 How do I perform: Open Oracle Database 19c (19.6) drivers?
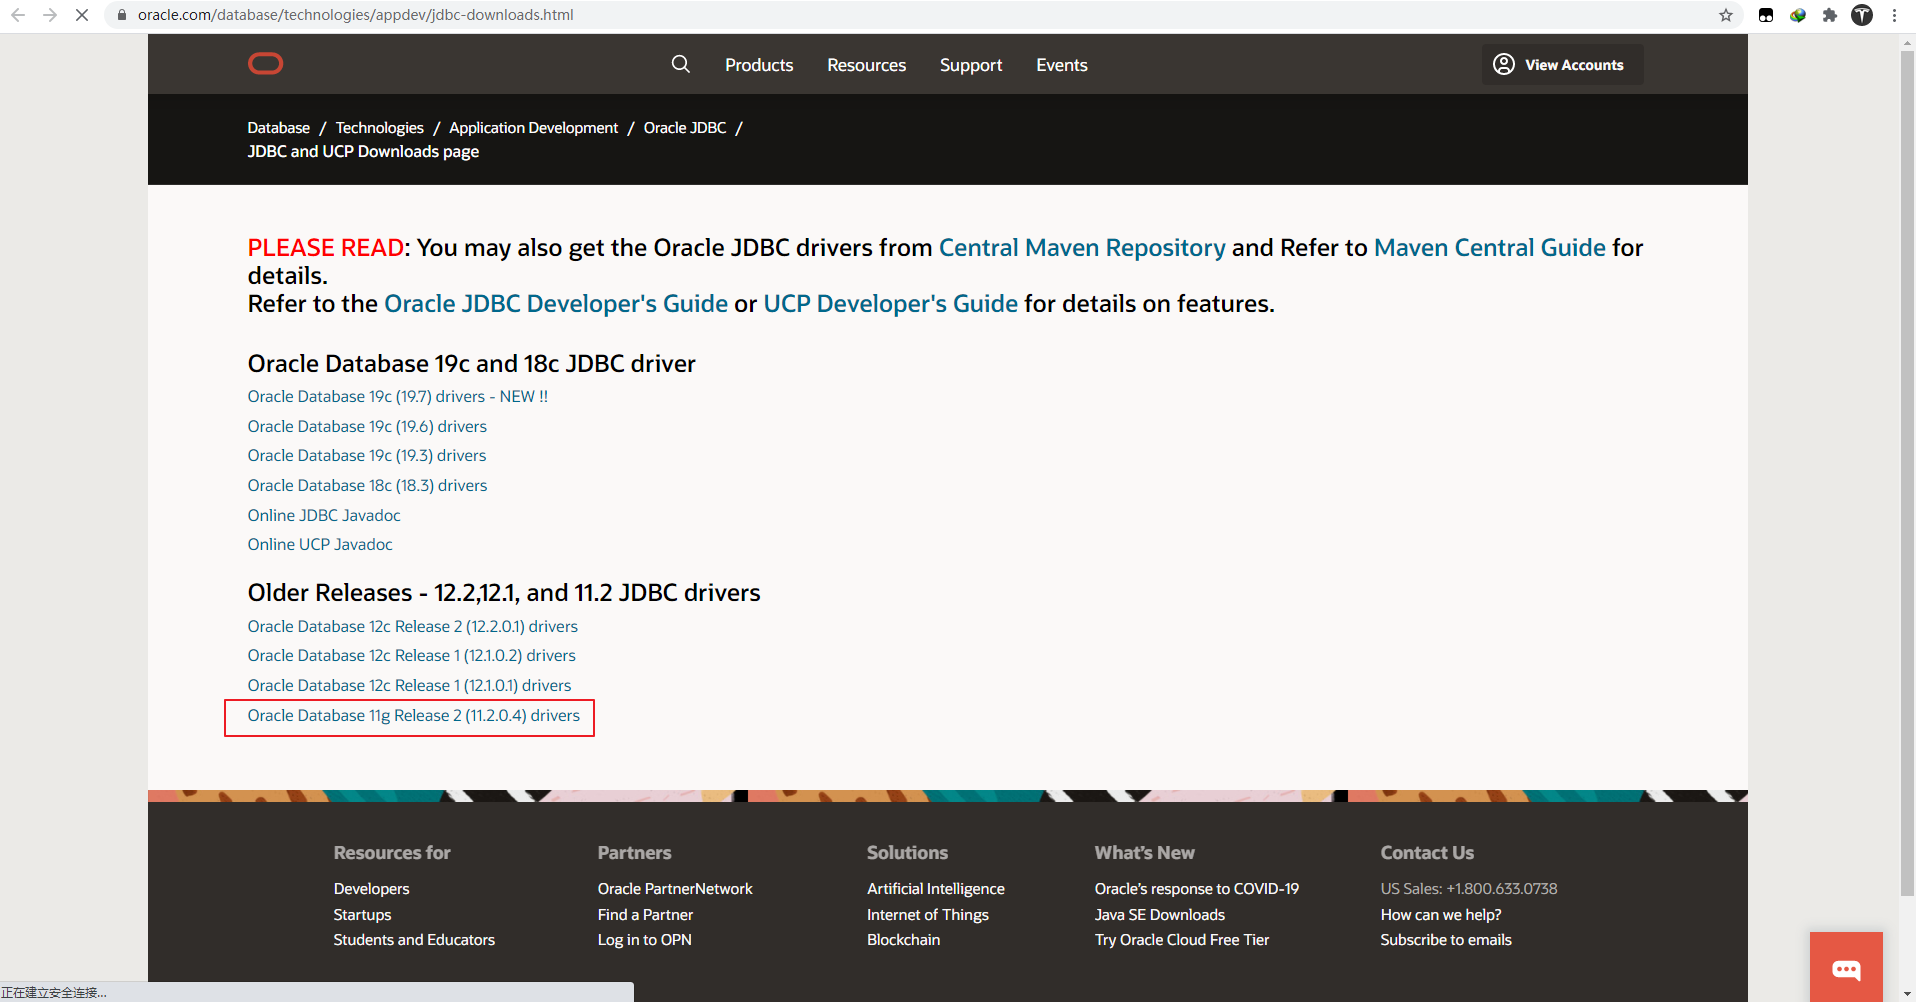click(x=367, y=426)
